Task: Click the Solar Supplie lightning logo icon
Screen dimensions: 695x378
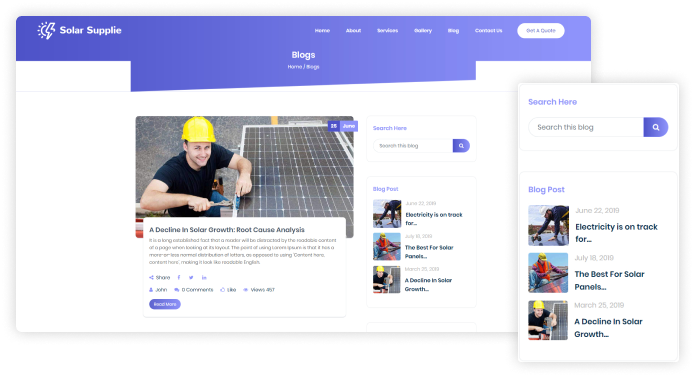Action: [x=46, y=31]
